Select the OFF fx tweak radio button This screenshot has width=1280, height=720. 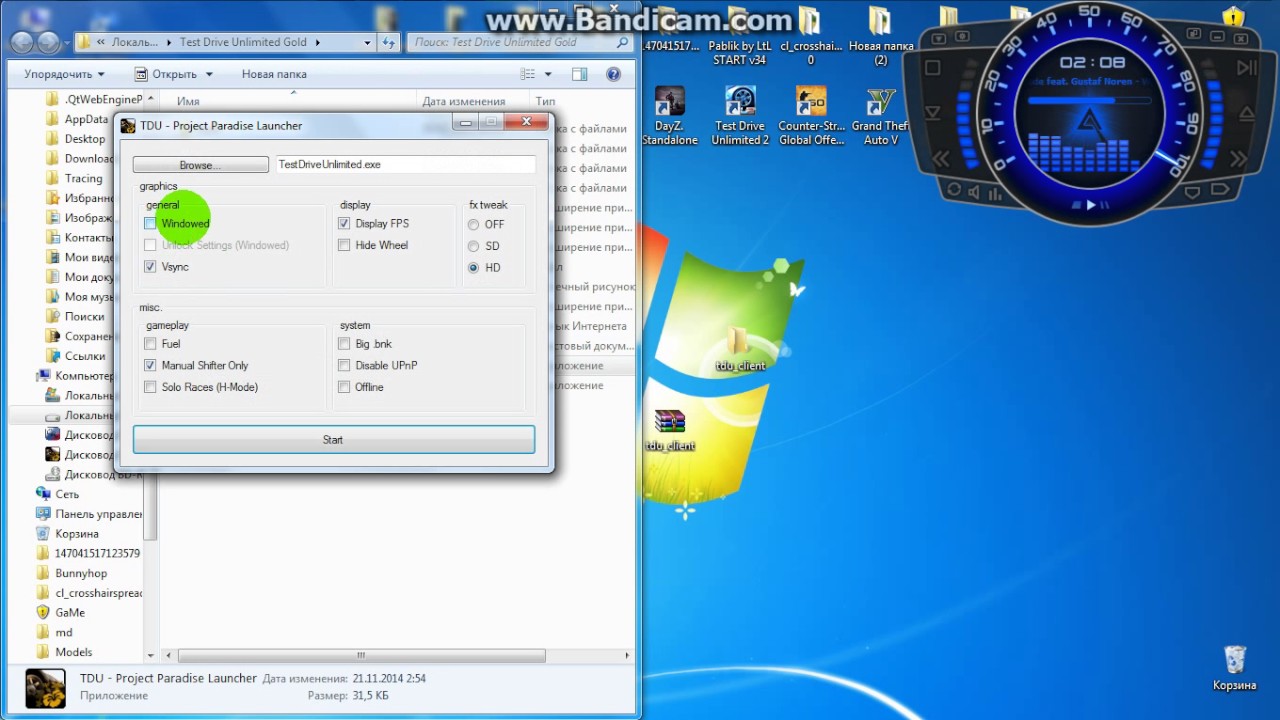pyautogui.click(x=474, y=224)
